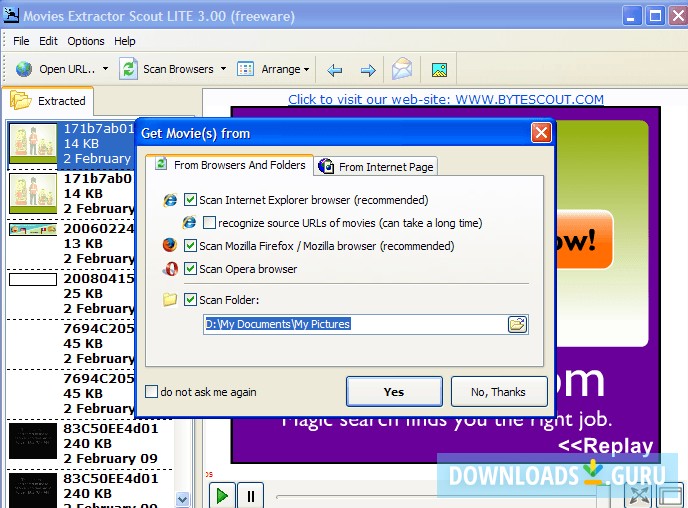Switch to From Internet Page tab

tap(376, 167)
